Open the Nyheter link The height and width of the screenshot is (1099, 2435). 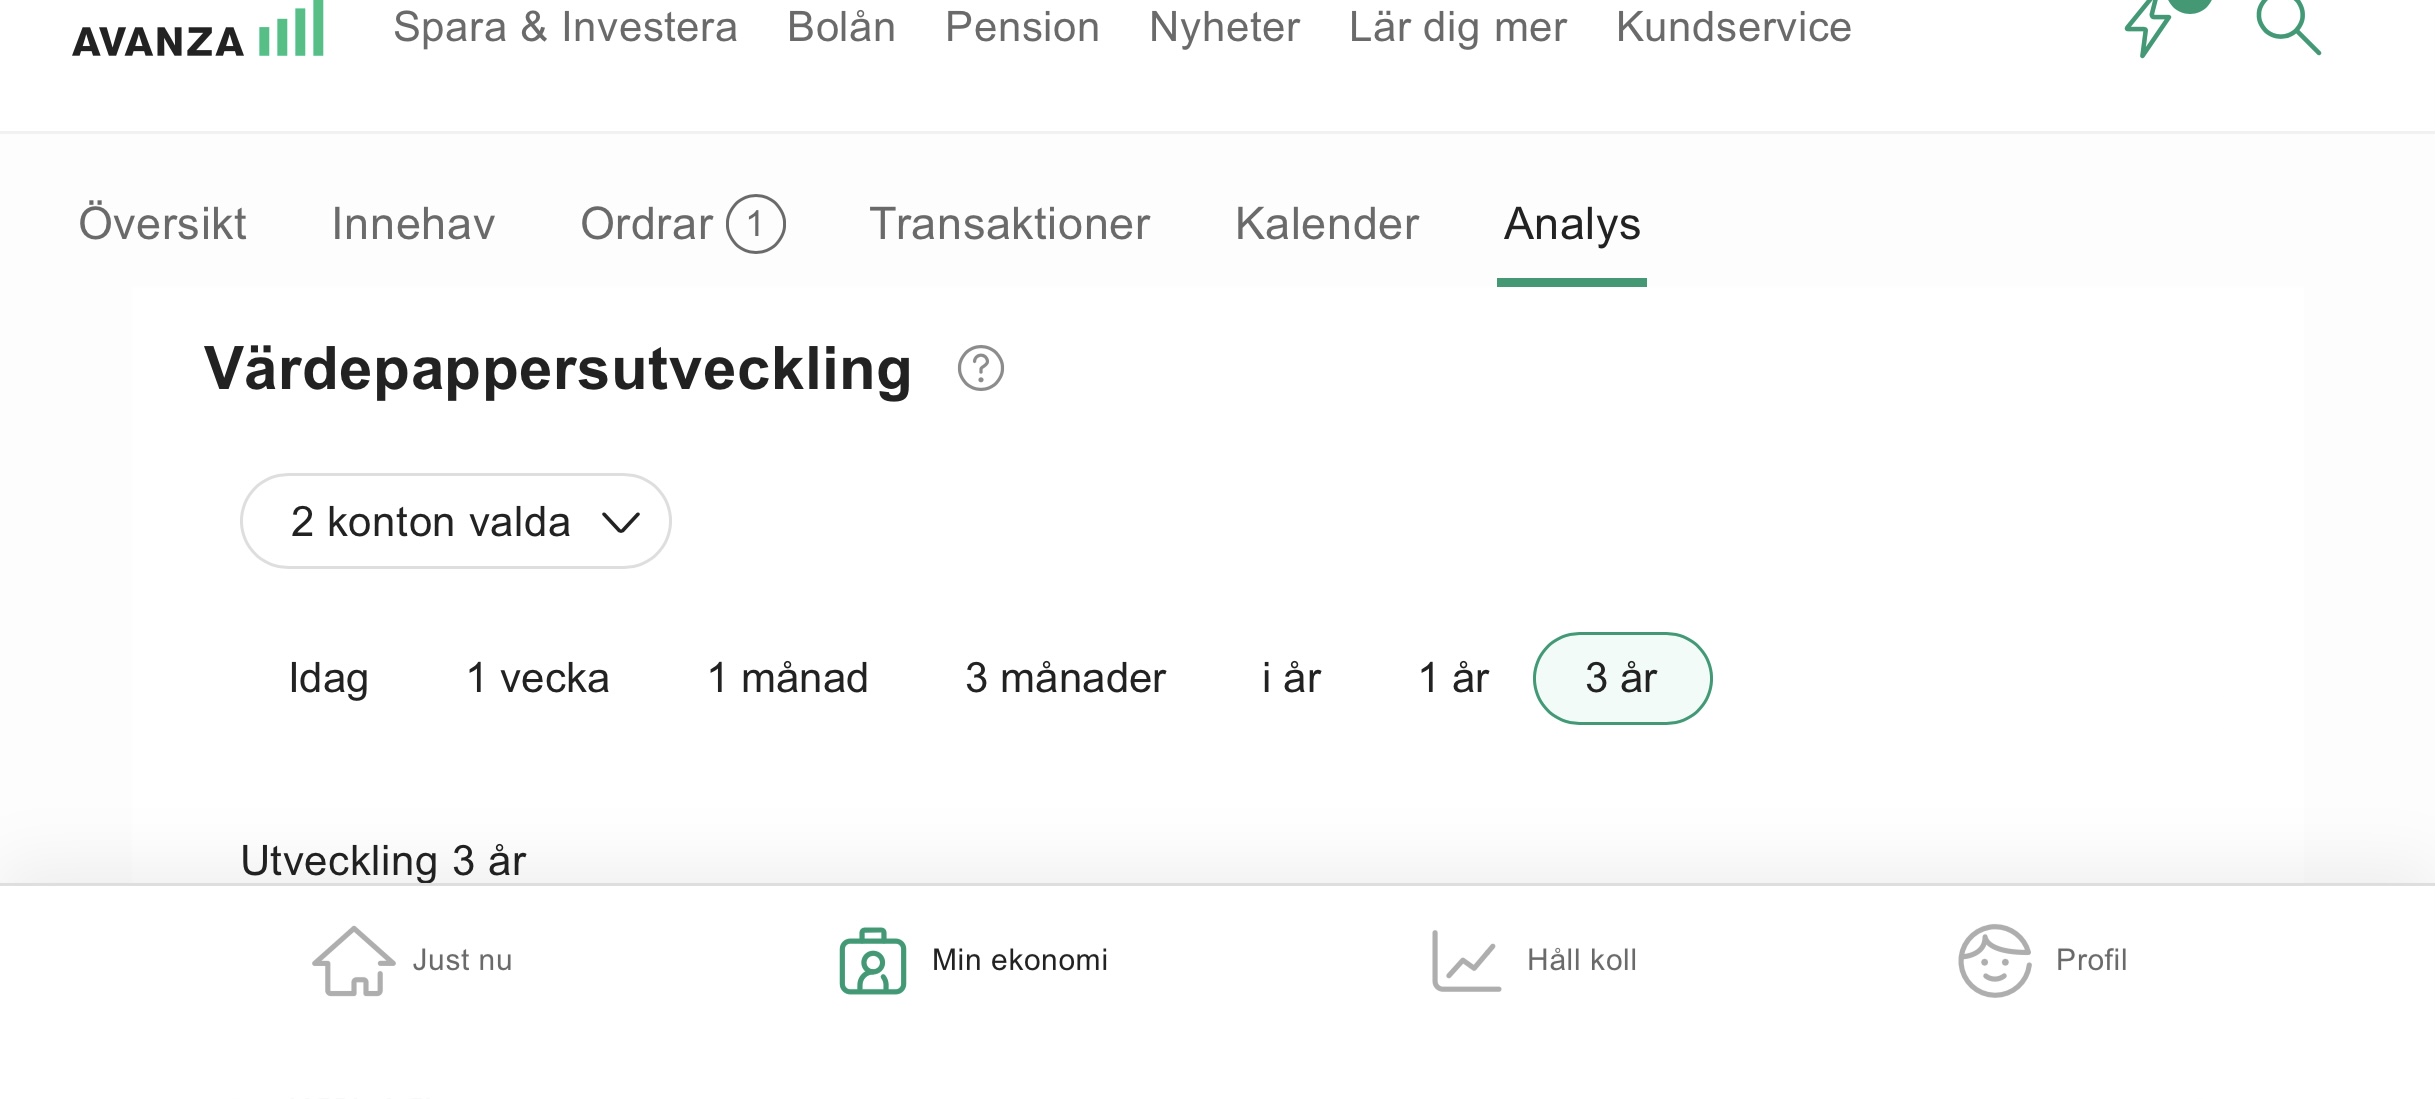click(1224, 27)
